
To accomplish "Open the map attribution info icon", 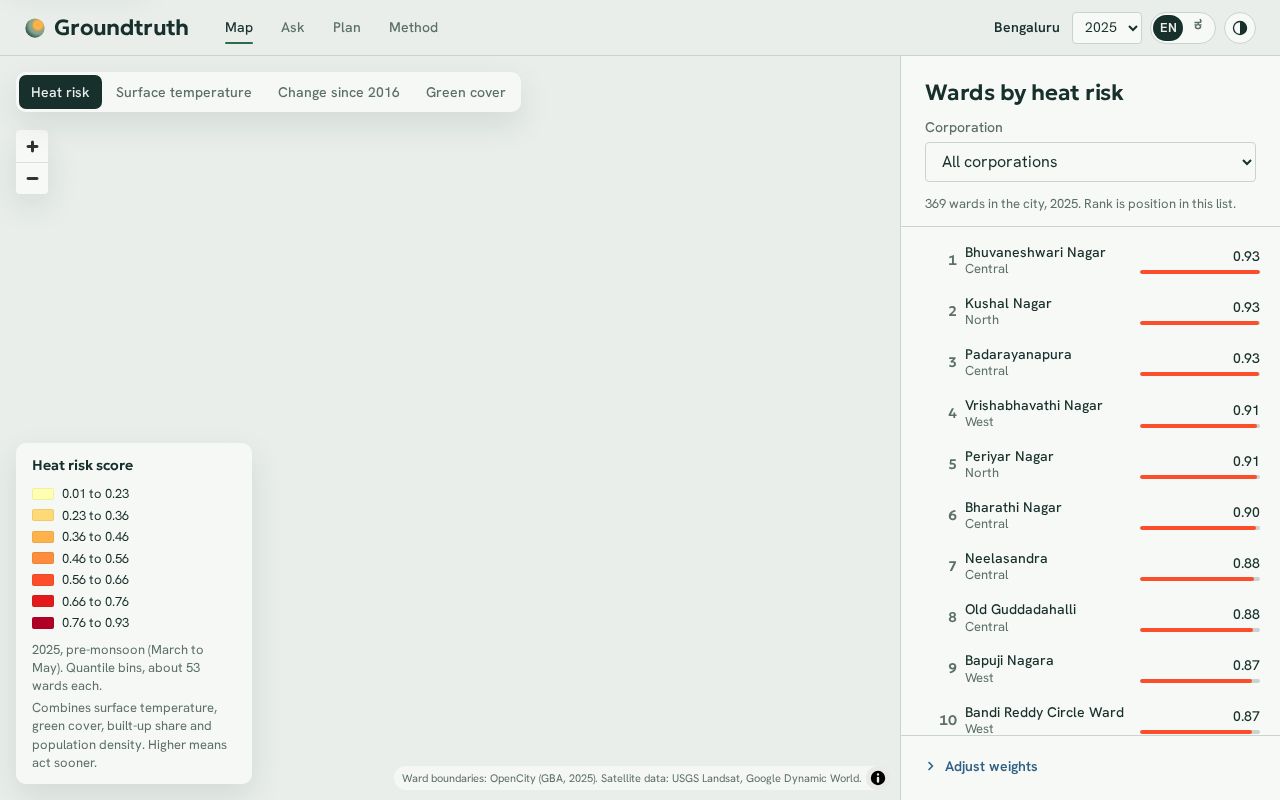I will [878, 778].
